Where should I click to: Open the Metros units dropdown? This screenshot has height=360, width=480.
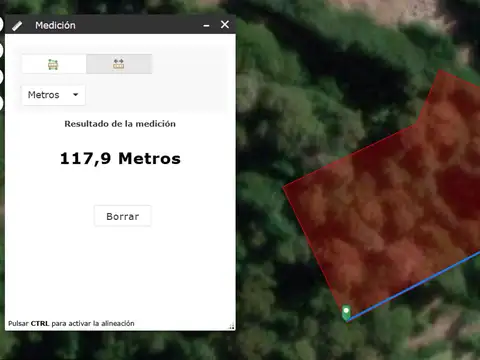pos(53,95)
